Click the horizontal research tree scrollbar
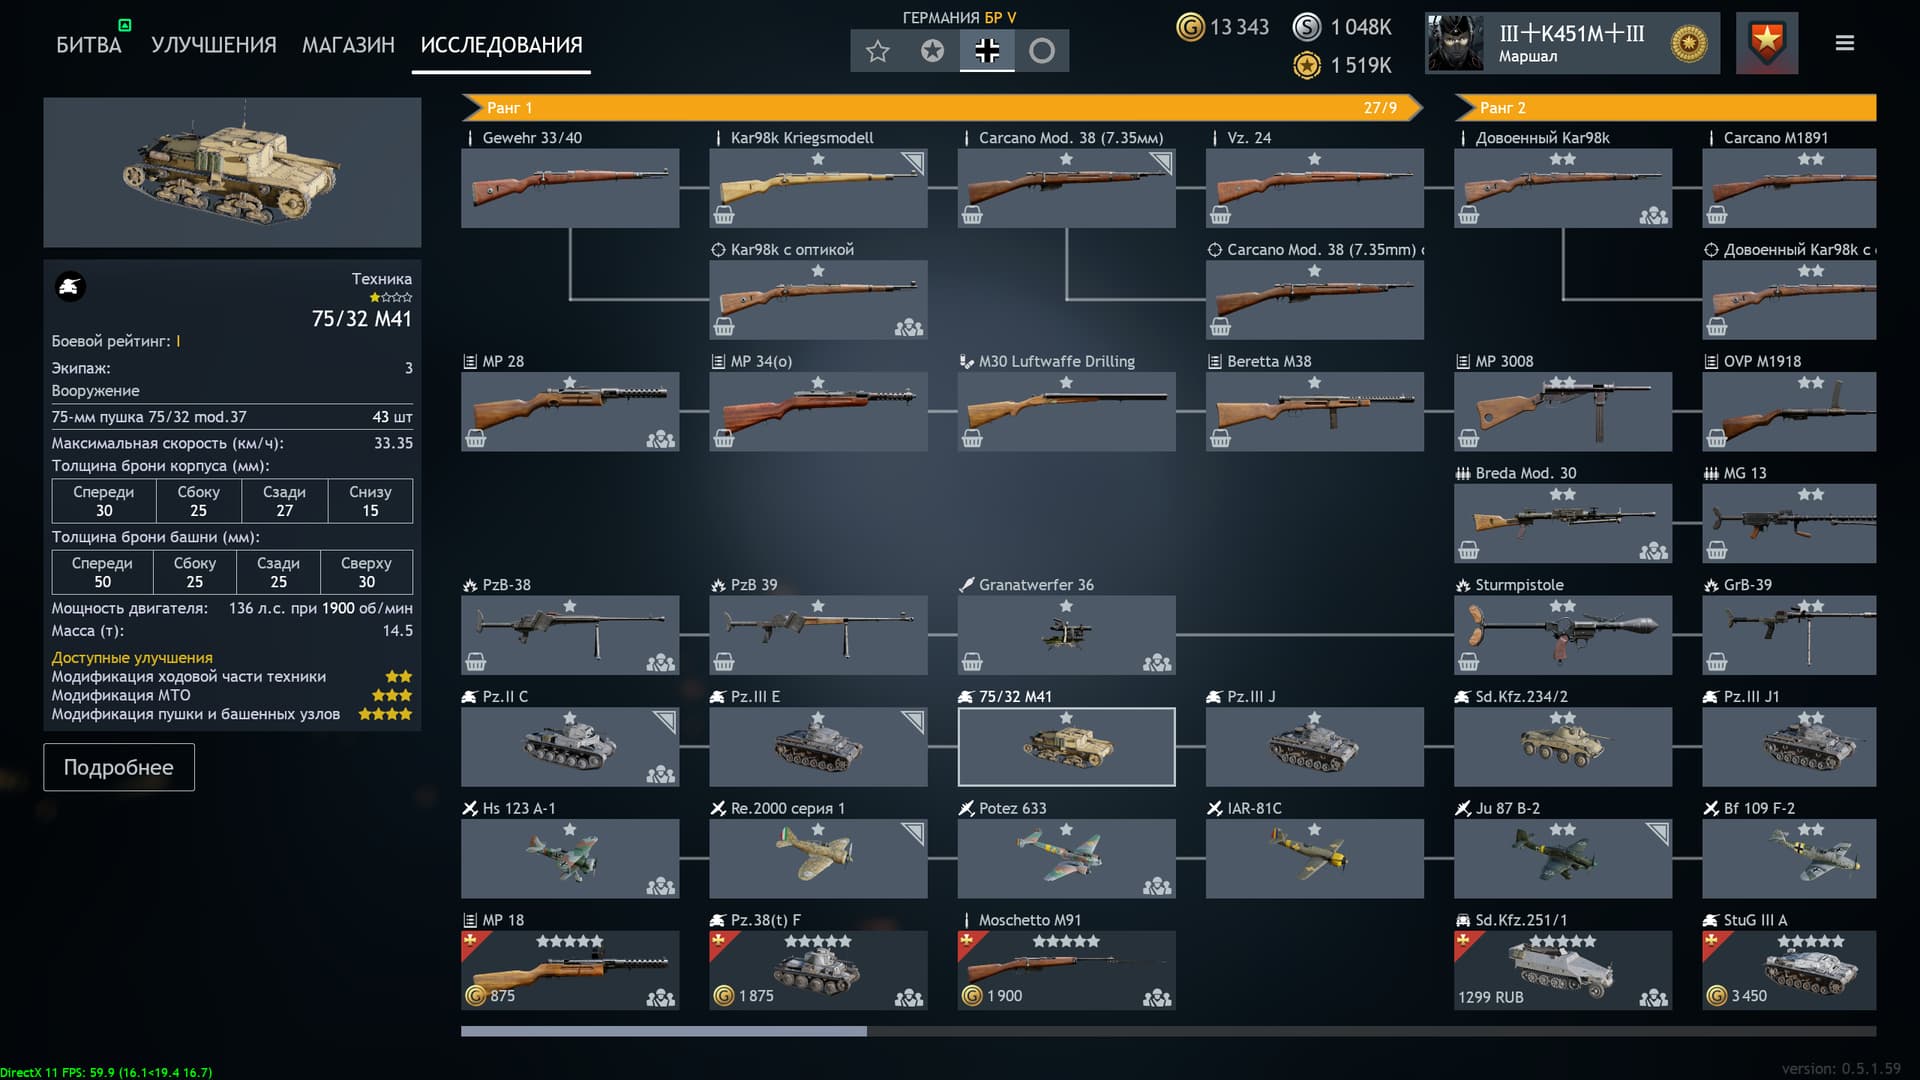This screenshot has width=1920, height=1080. (1168, 1031)
